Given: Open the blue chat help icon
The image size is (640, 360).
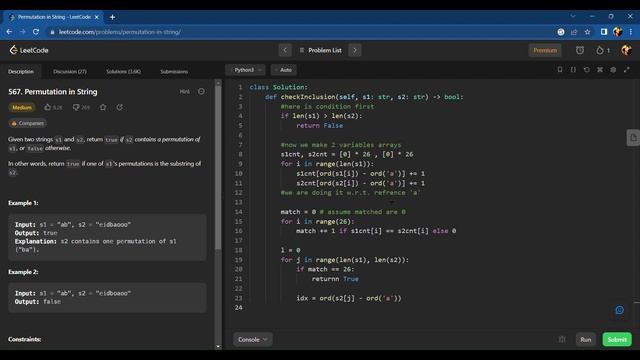Looking at the screenshot, I should (x=620, y=310).
